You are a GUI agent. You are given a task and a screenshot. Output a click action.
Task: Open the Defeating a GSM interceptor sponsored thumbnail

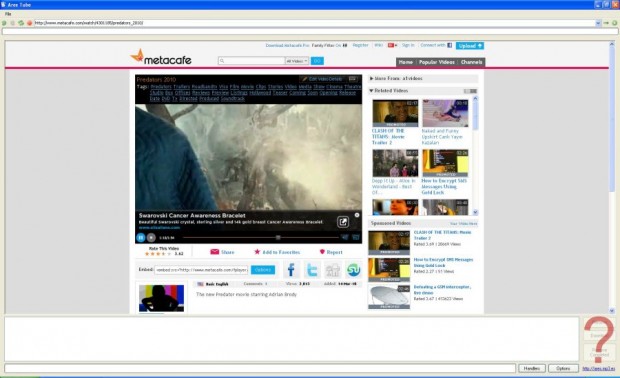pyautogui.click(x=389, y=297)
